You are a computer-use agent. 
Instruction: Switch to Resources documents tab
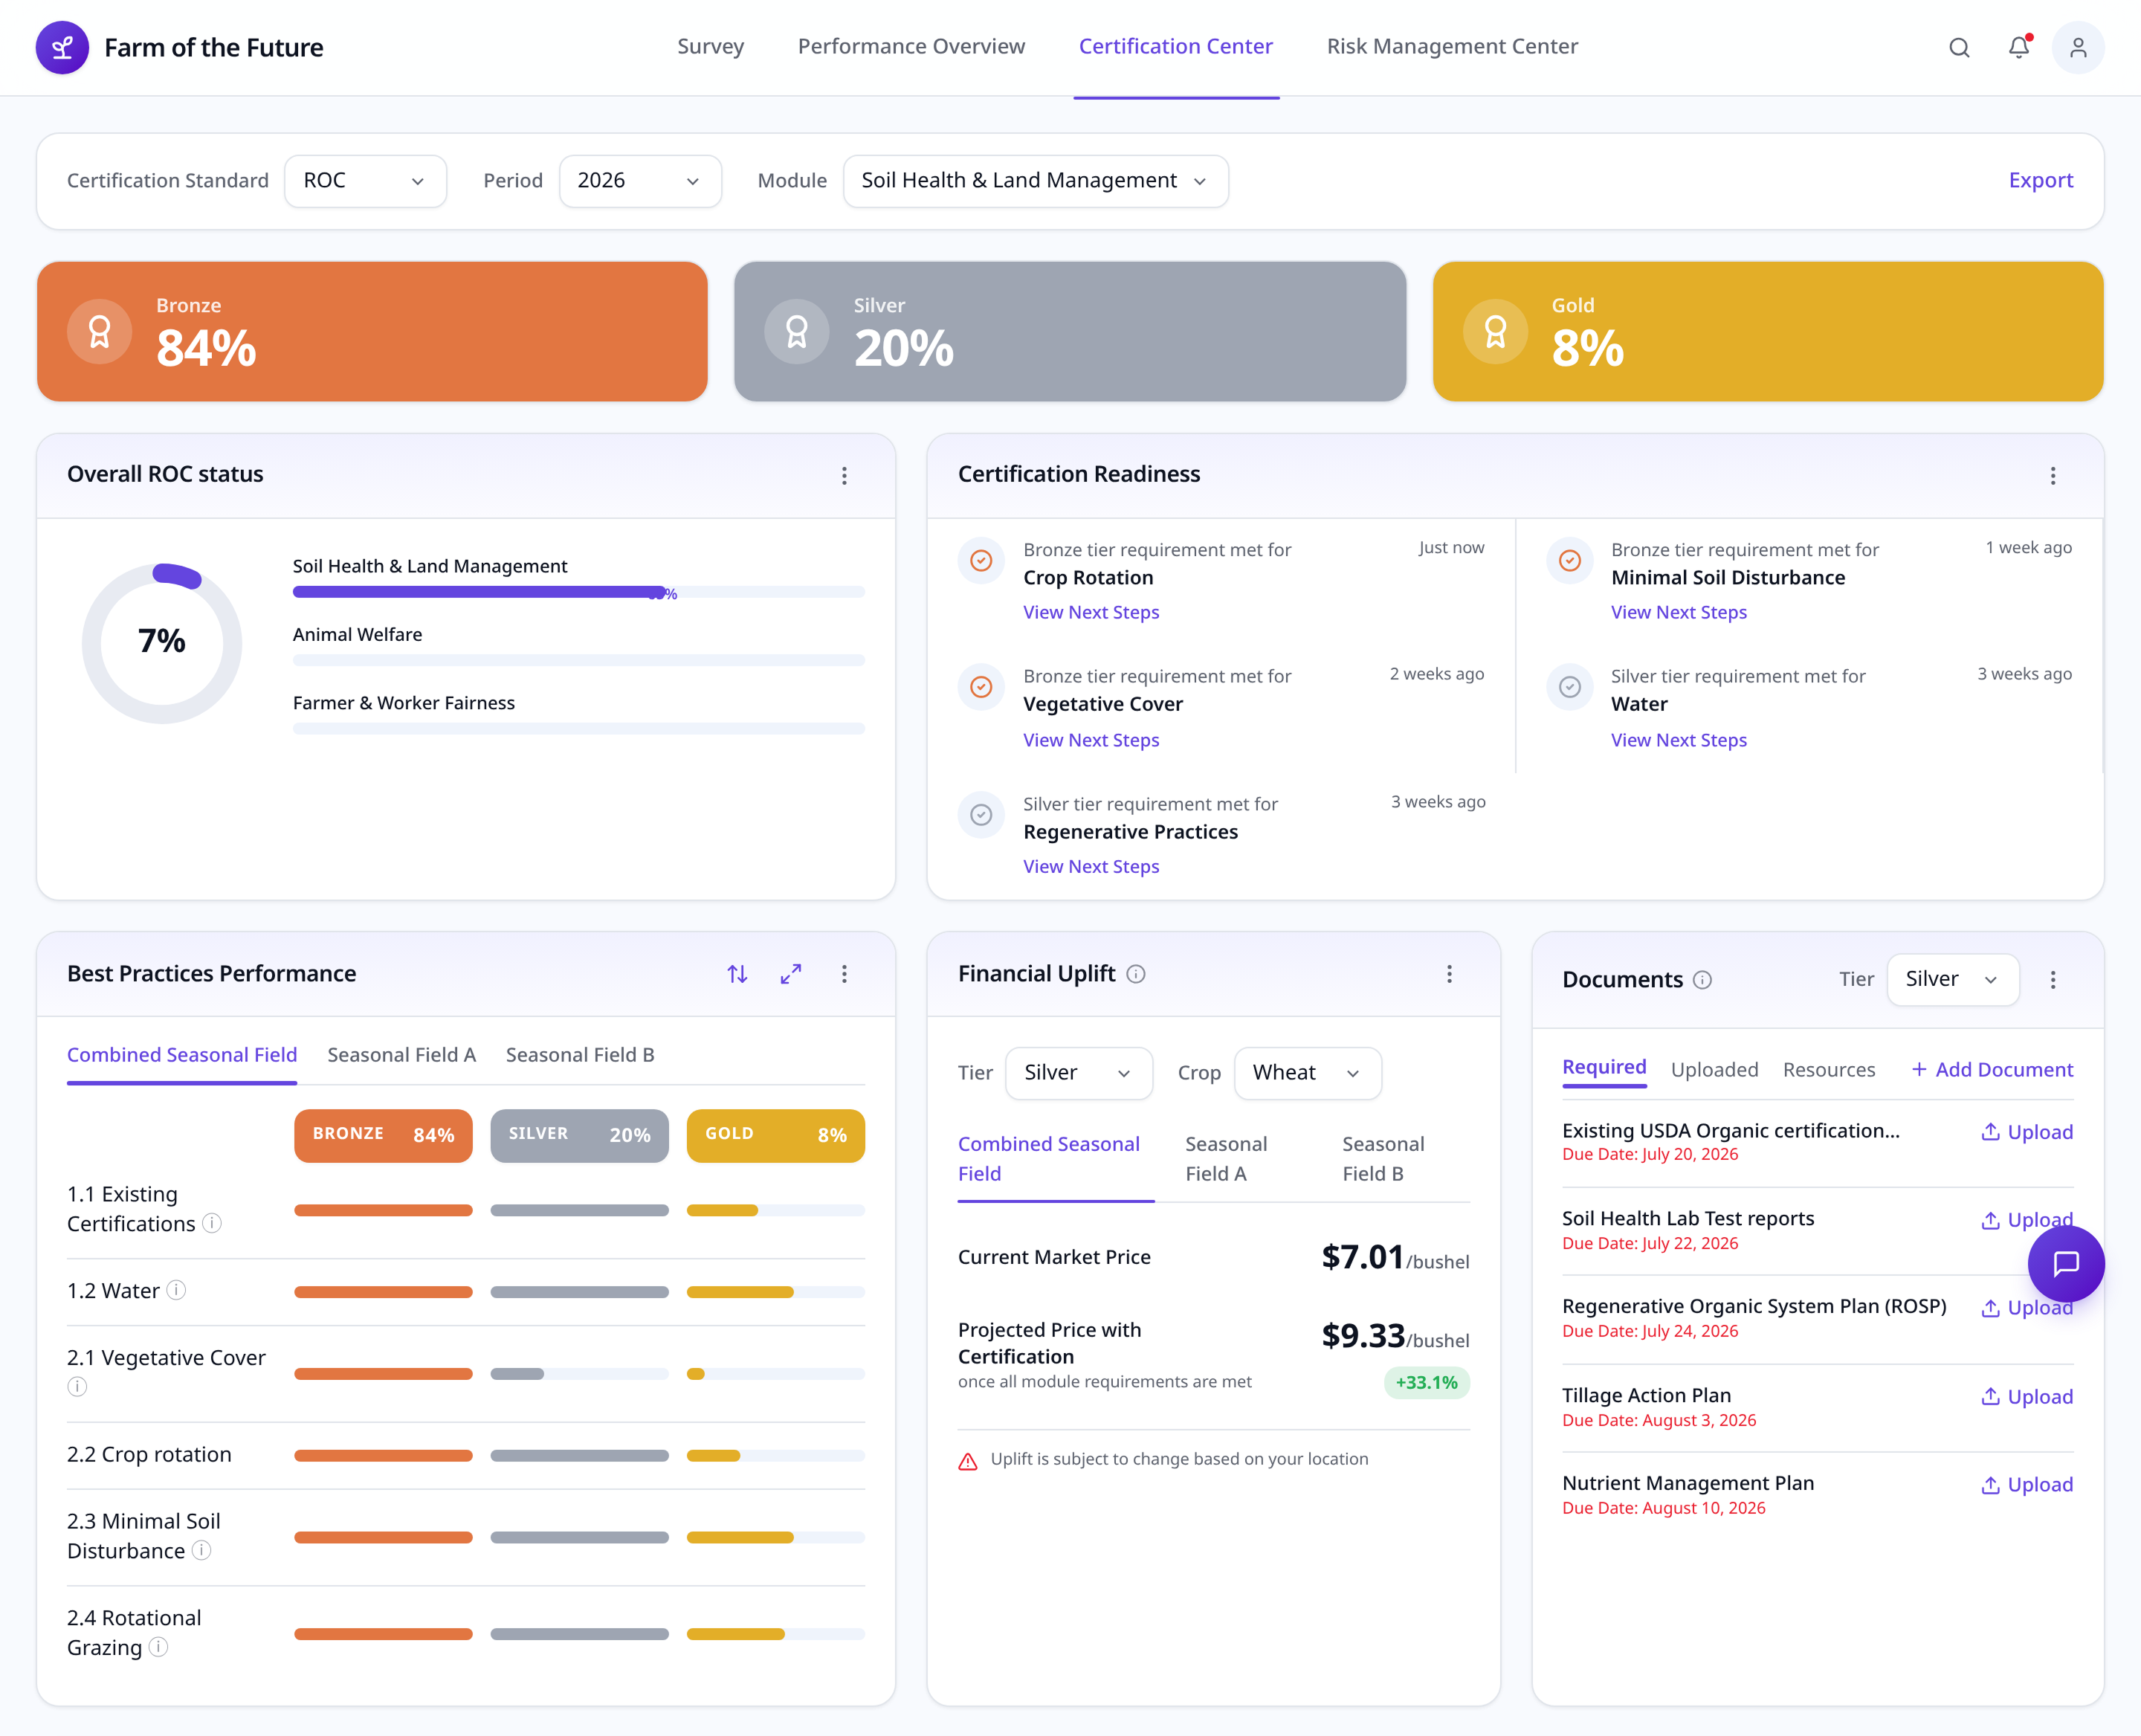pos(1829,1069)
